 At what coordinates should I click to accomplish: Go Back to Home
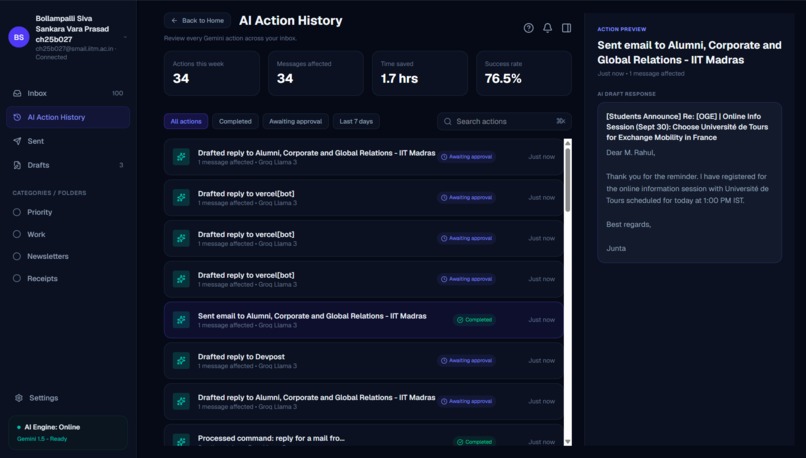point(198,21)
